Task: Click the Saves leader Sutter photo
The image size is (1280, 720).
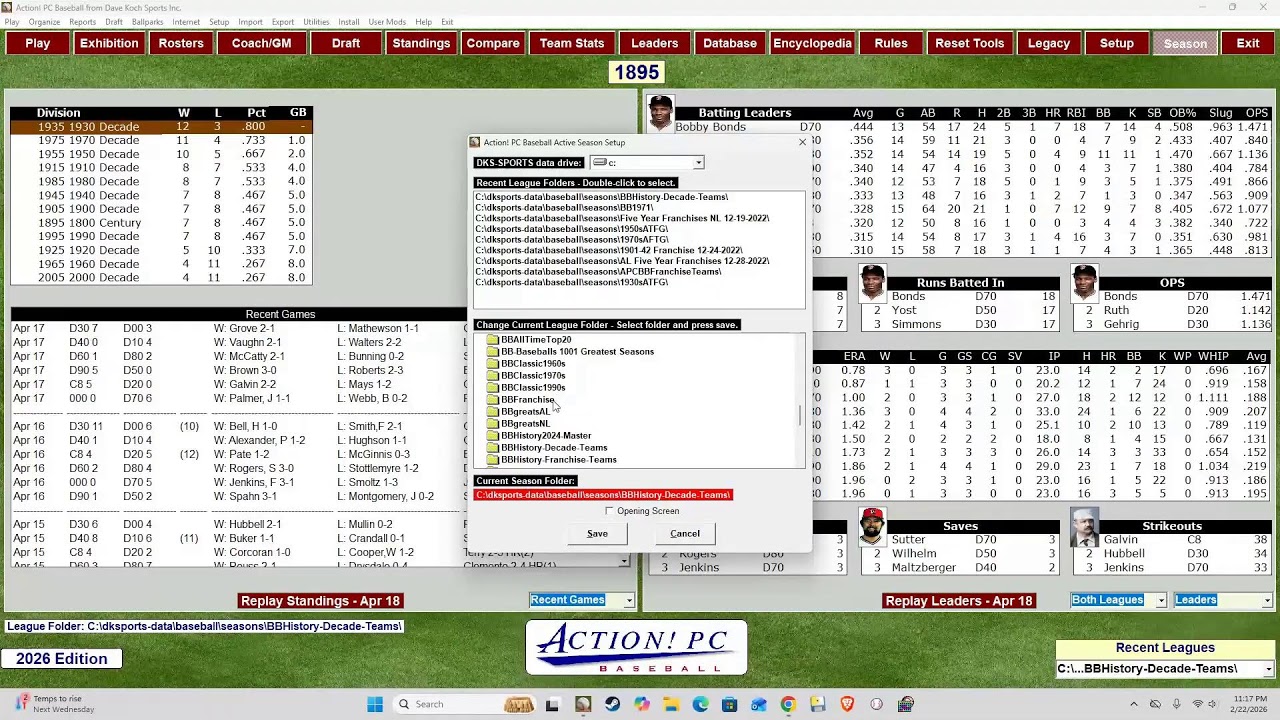Action: 872,527
